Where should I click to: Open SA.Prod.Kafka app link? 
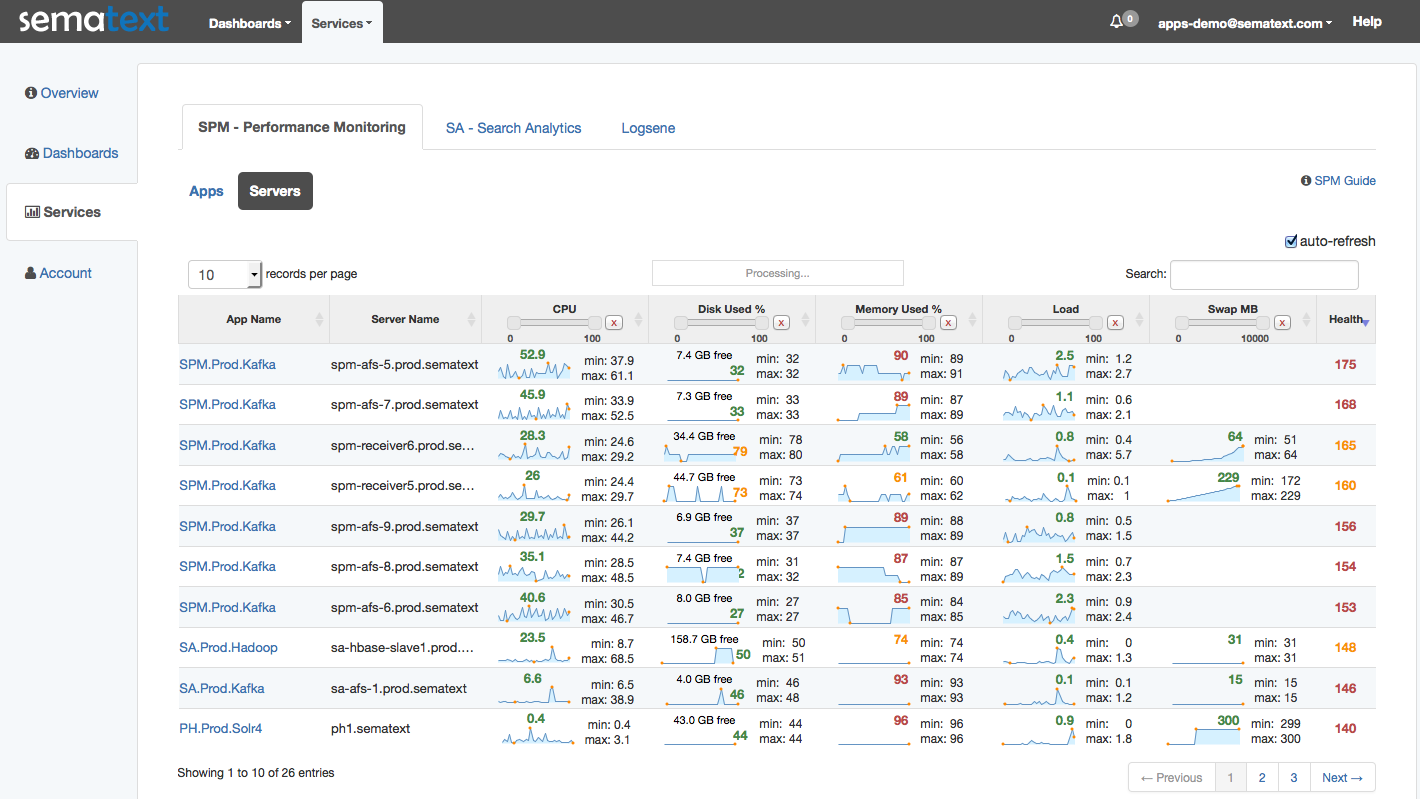coord(222,688)
